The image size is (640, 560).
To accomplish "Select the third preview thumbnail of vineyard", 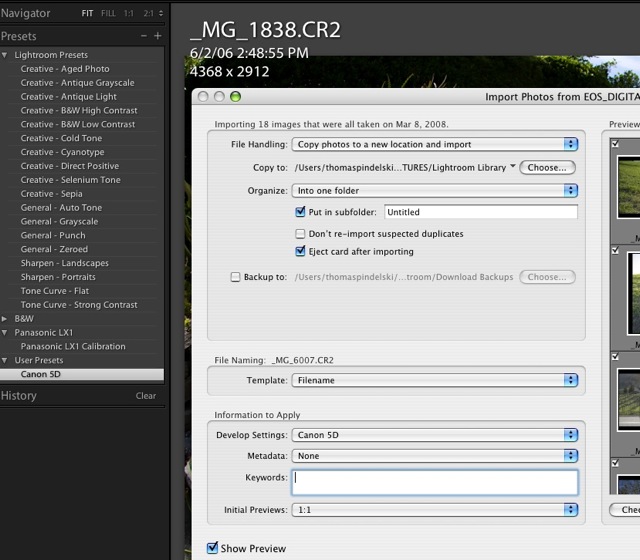I will (x=629, y=399).
